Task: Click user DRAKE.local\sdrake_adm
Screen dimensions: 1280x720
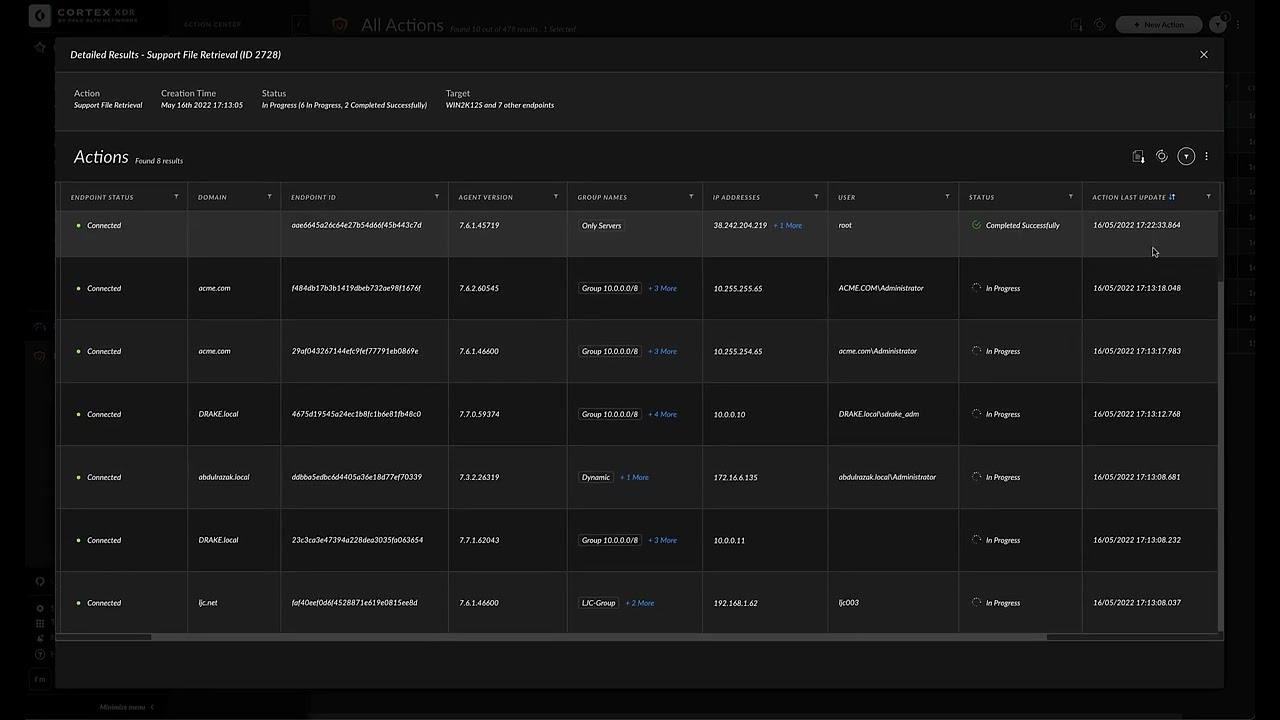Action: point(879,414)
